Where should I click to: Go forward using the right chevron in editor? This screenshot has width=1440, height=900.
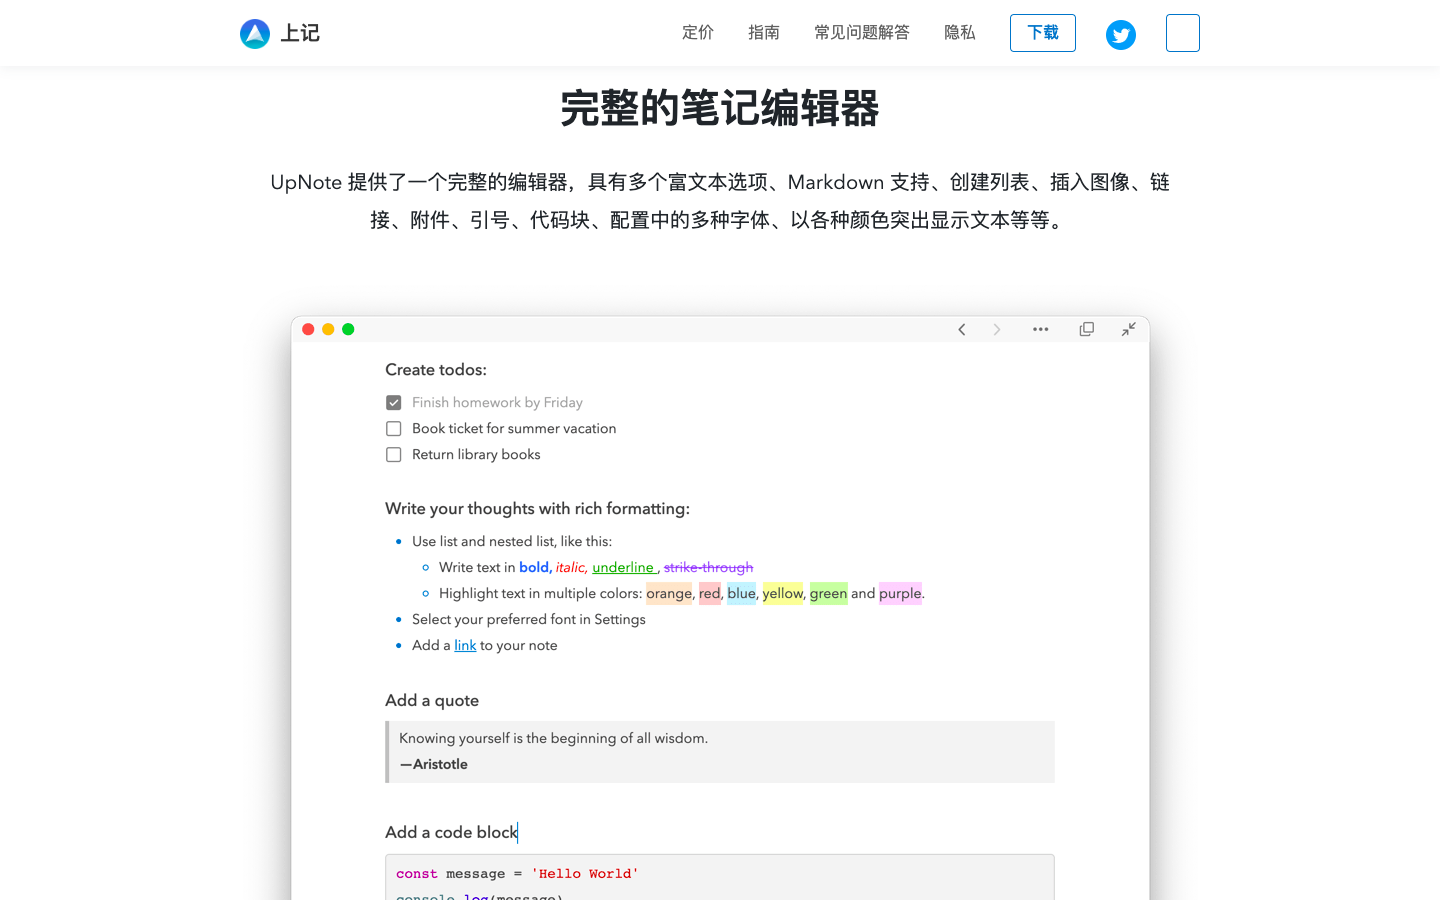coord(996,329)
